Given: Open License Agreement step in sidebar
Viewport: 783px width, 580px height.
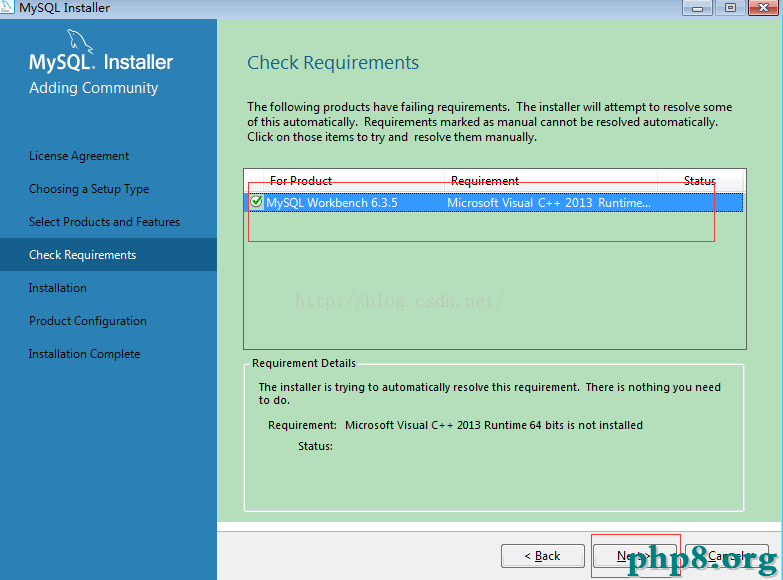Looking at the screenshot, I should pos(79,156).
